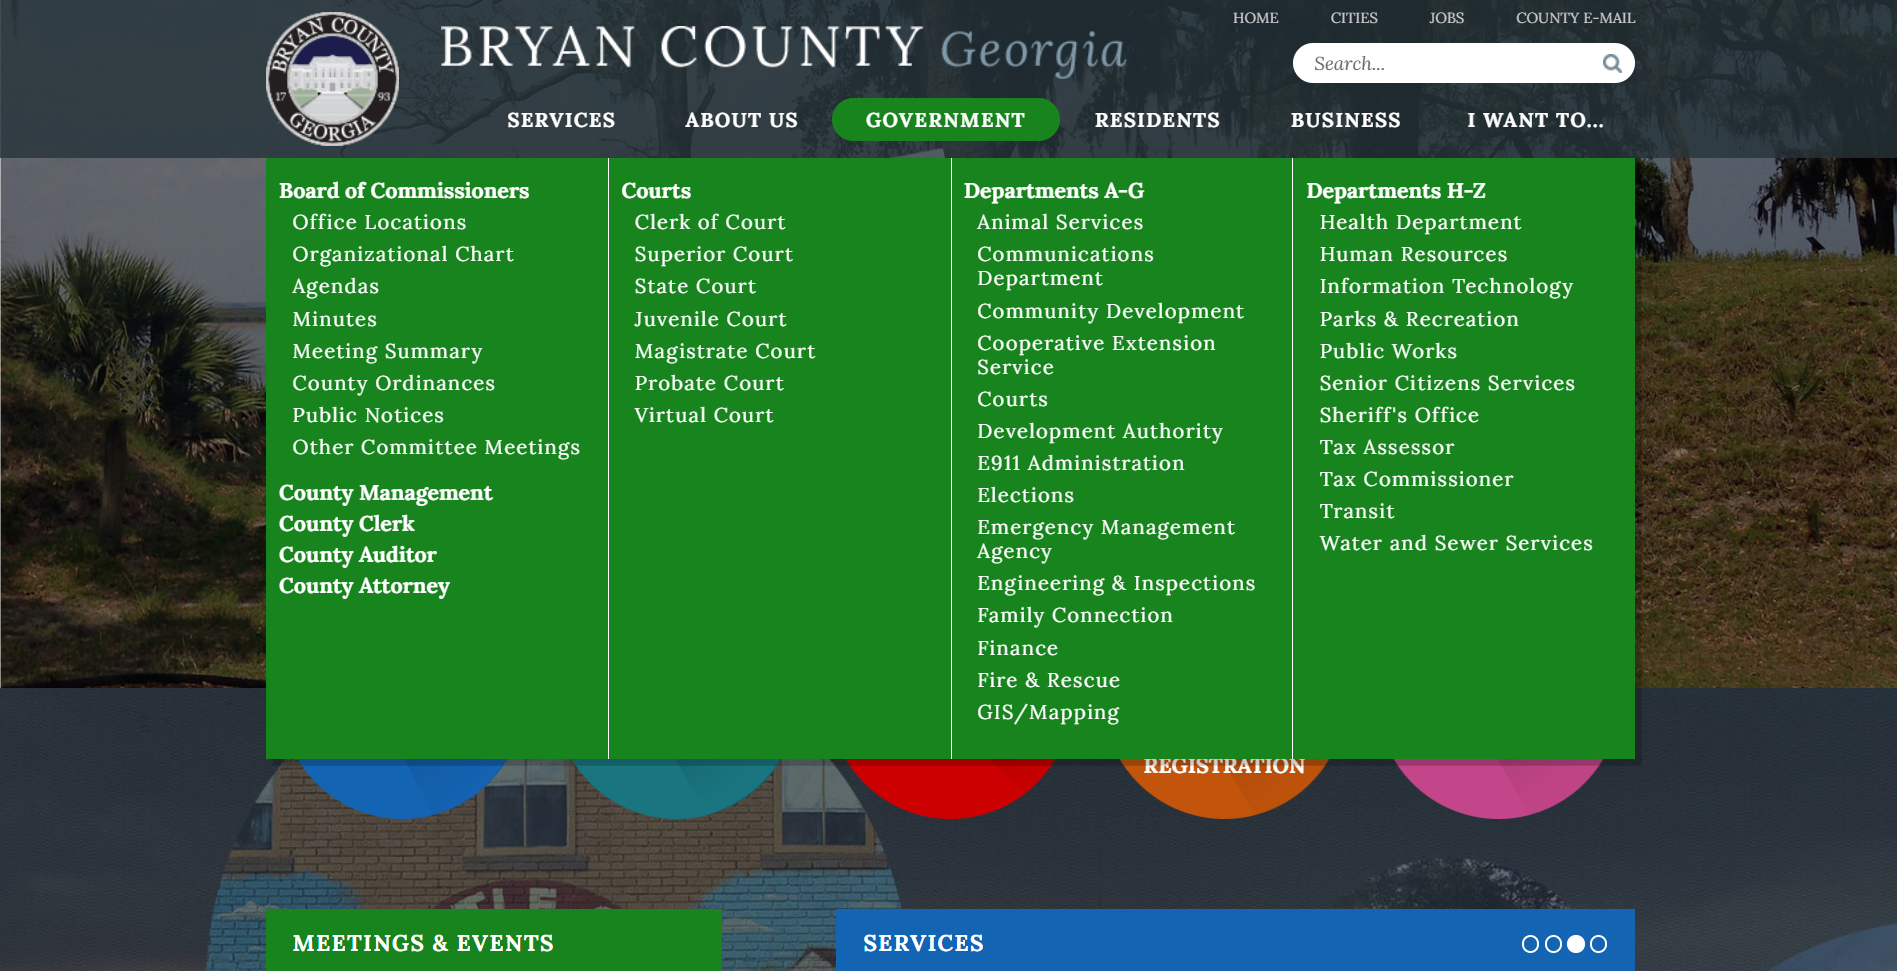
Task: Open Health Department page
Action: [x=1420, y=222]
